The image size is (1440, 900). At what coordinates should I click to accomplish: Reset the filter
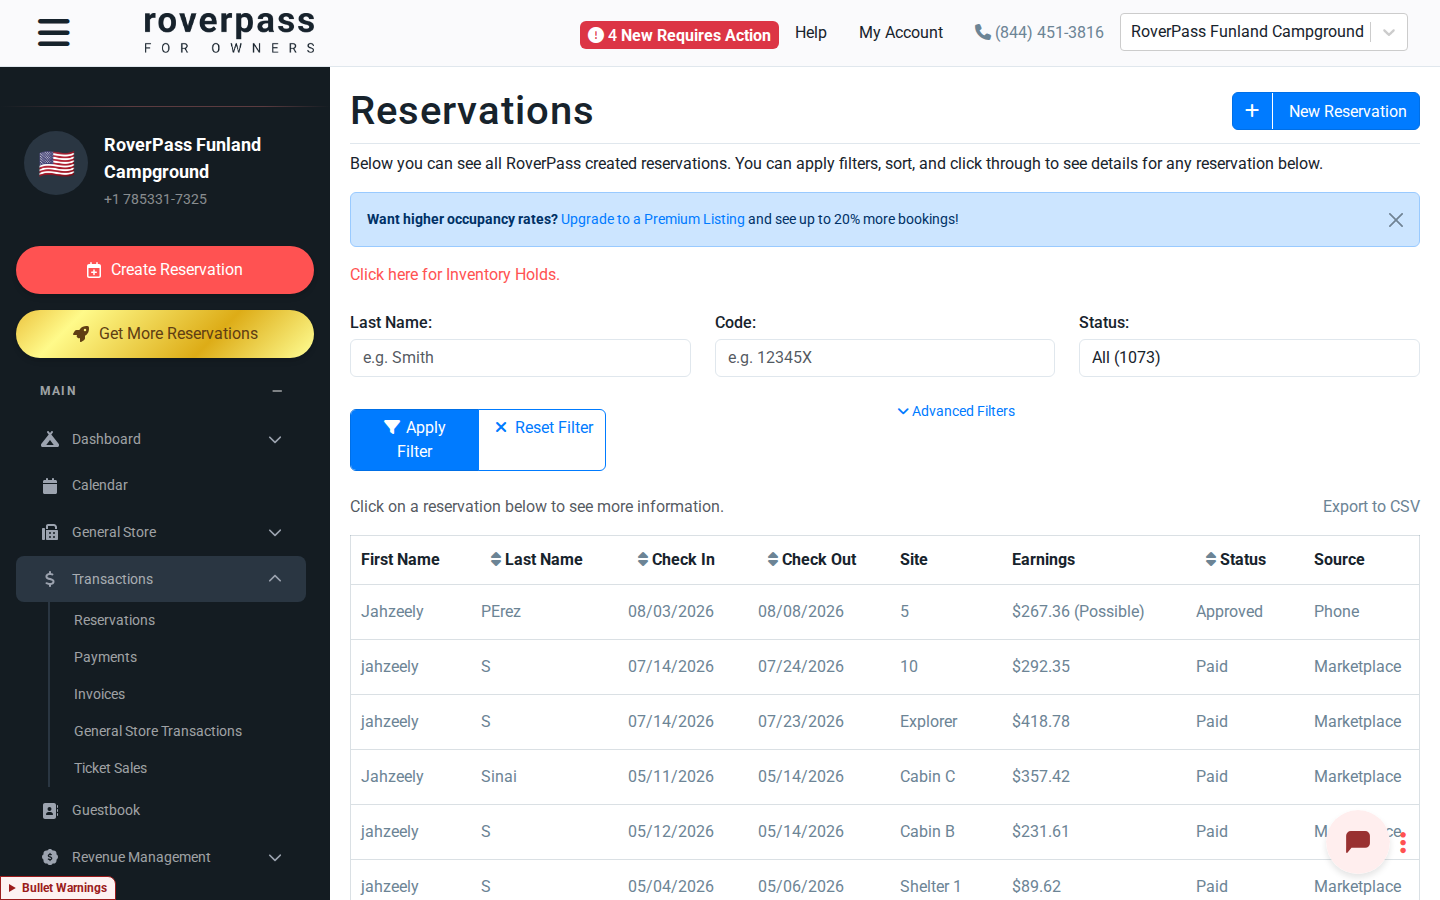click(x=543, y=440)
